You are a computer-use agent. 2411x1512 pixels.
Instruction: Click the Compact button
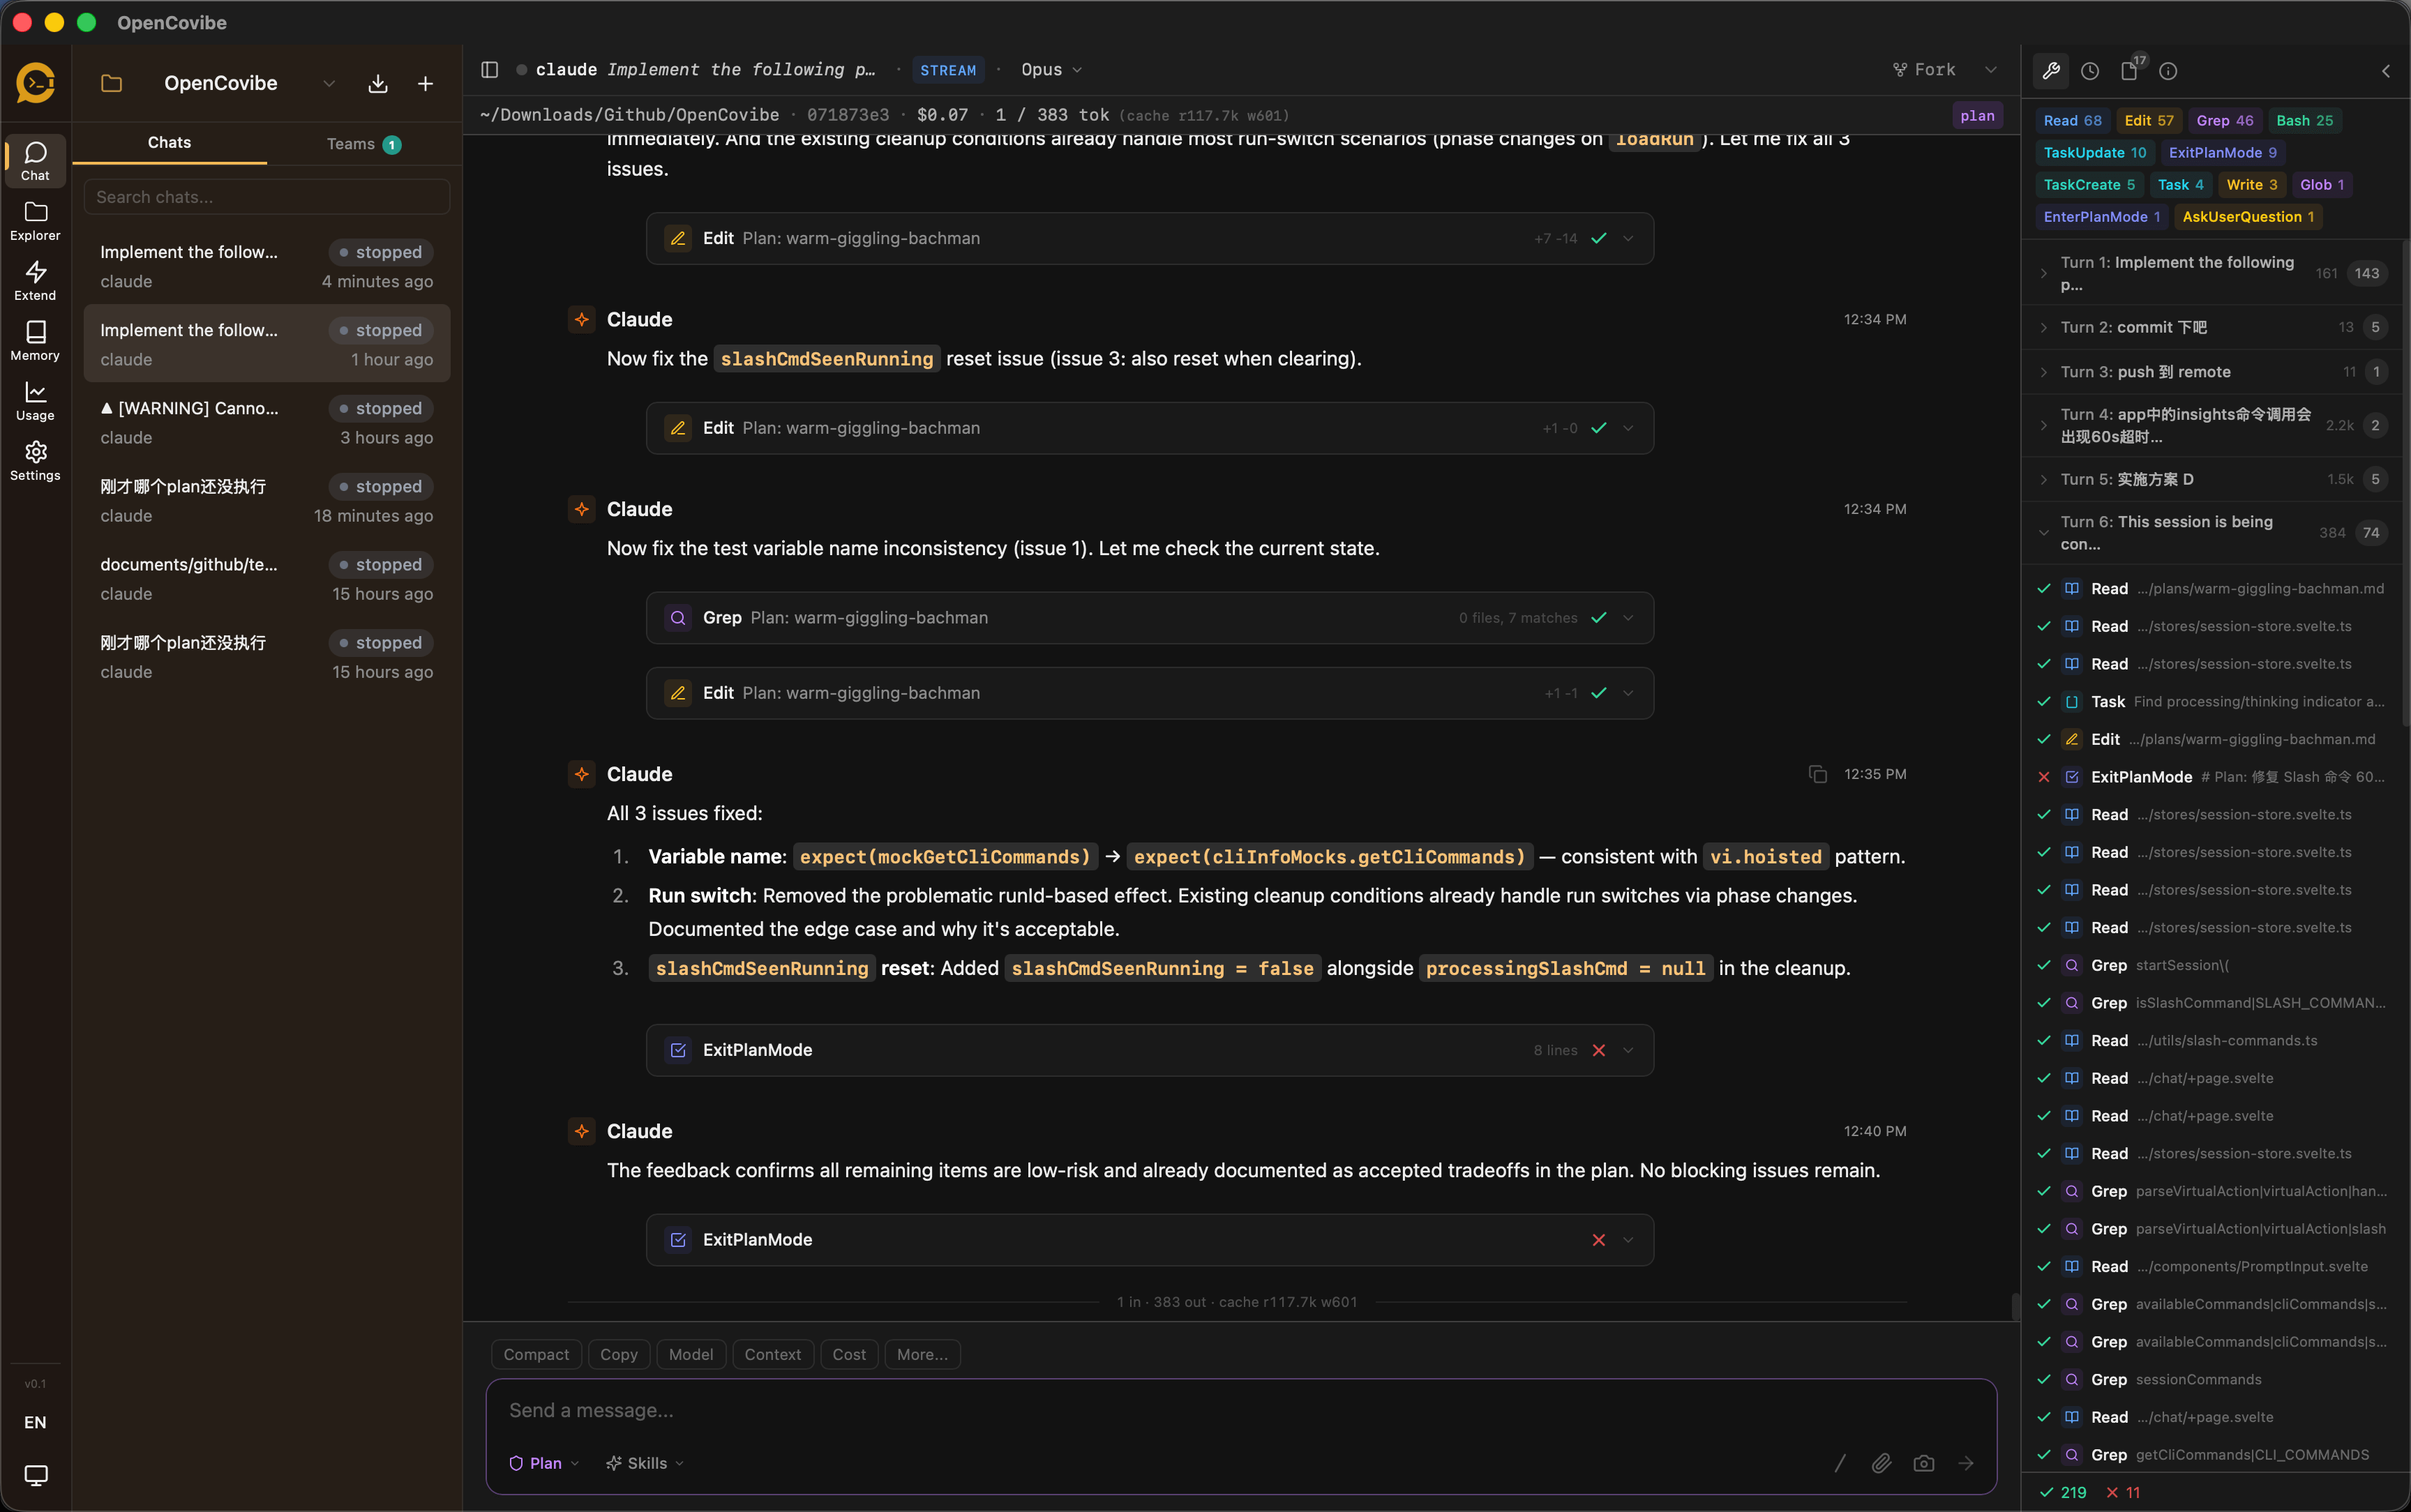click(x=535, y=1354)
